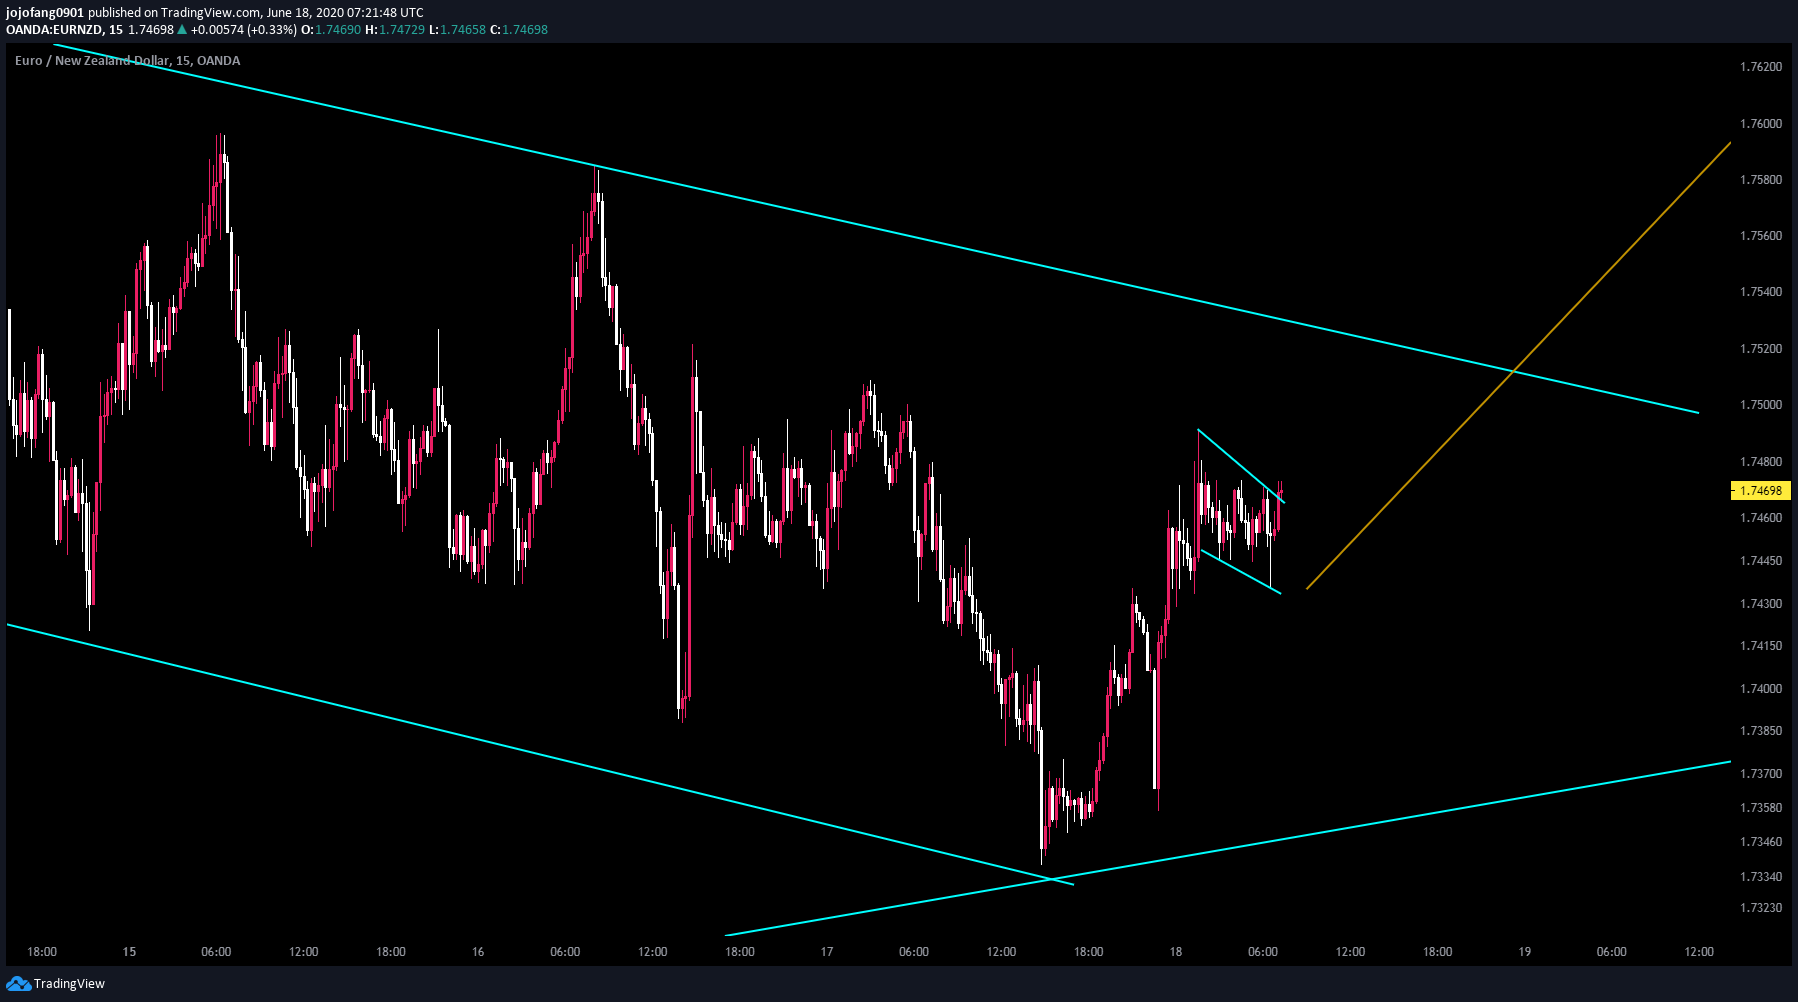Click the 1.73460 price axis label
The image size is (1798, 1002).
pos(1761,842)
